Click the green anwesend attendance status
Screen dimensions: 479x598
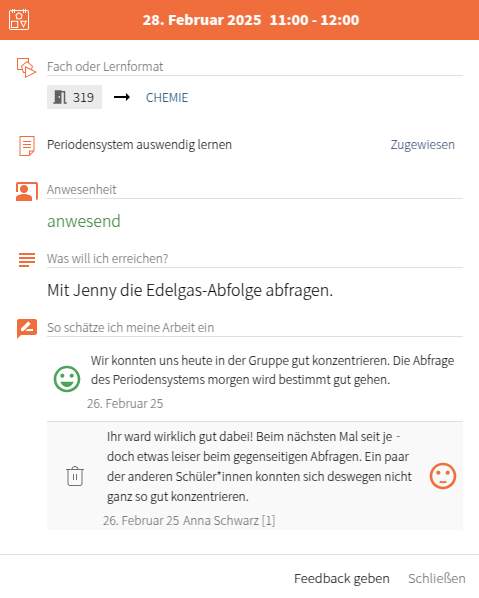[84, 221]
